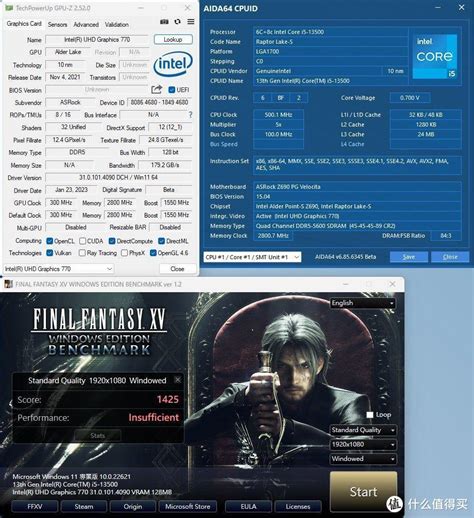Click the GPU-Z refresh icon
The image size is (474, 518).
[178, 22]
